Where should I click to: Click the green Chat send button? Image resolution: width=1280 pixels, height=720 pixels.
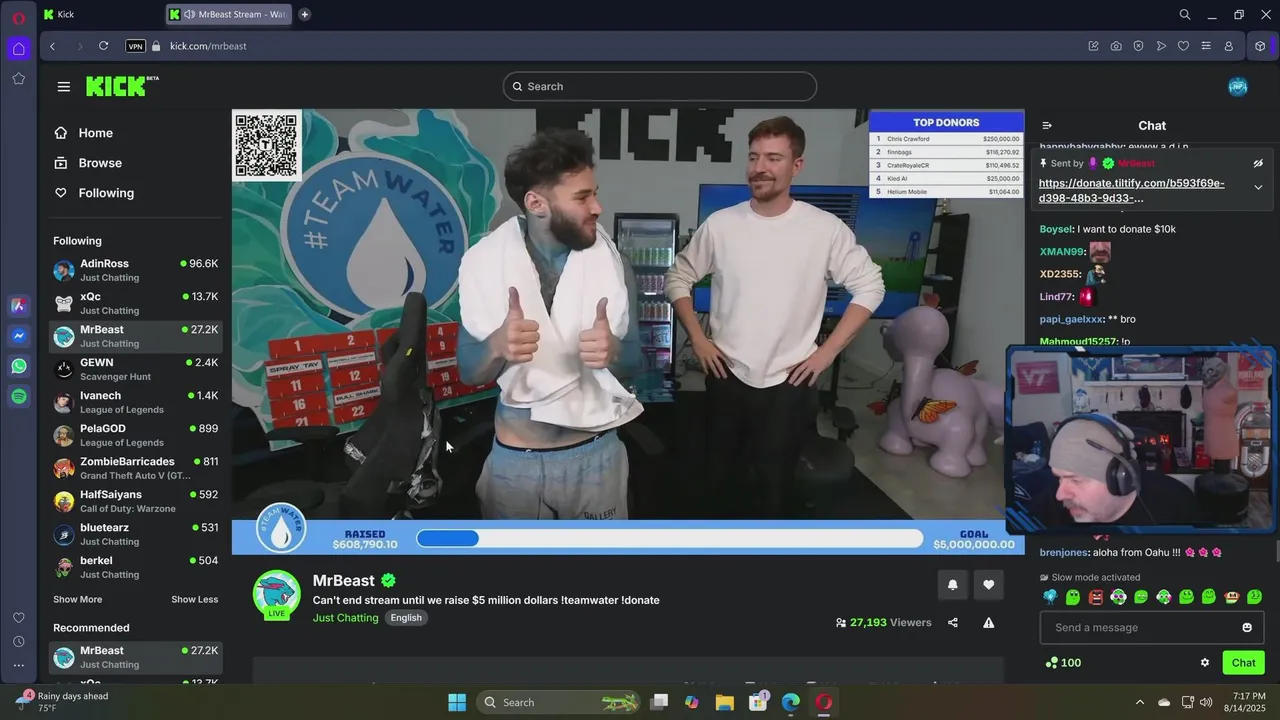(1243, 662)
